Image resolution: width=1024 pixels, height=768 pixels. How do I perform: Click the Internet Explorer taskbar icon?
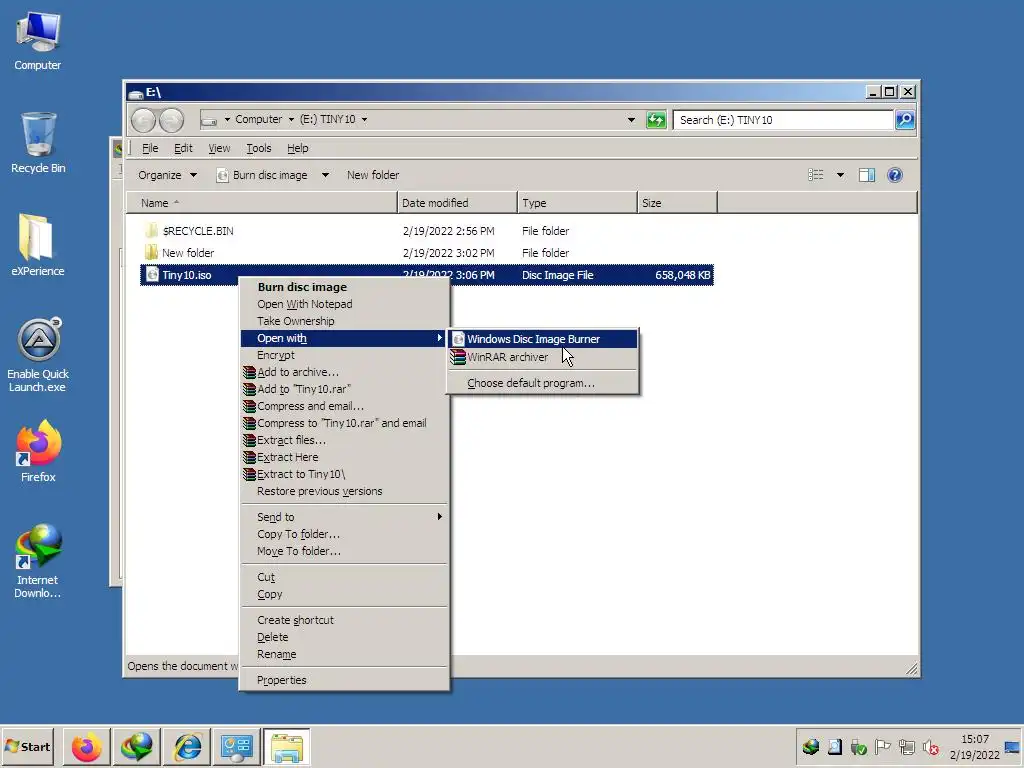click(187, 746)
